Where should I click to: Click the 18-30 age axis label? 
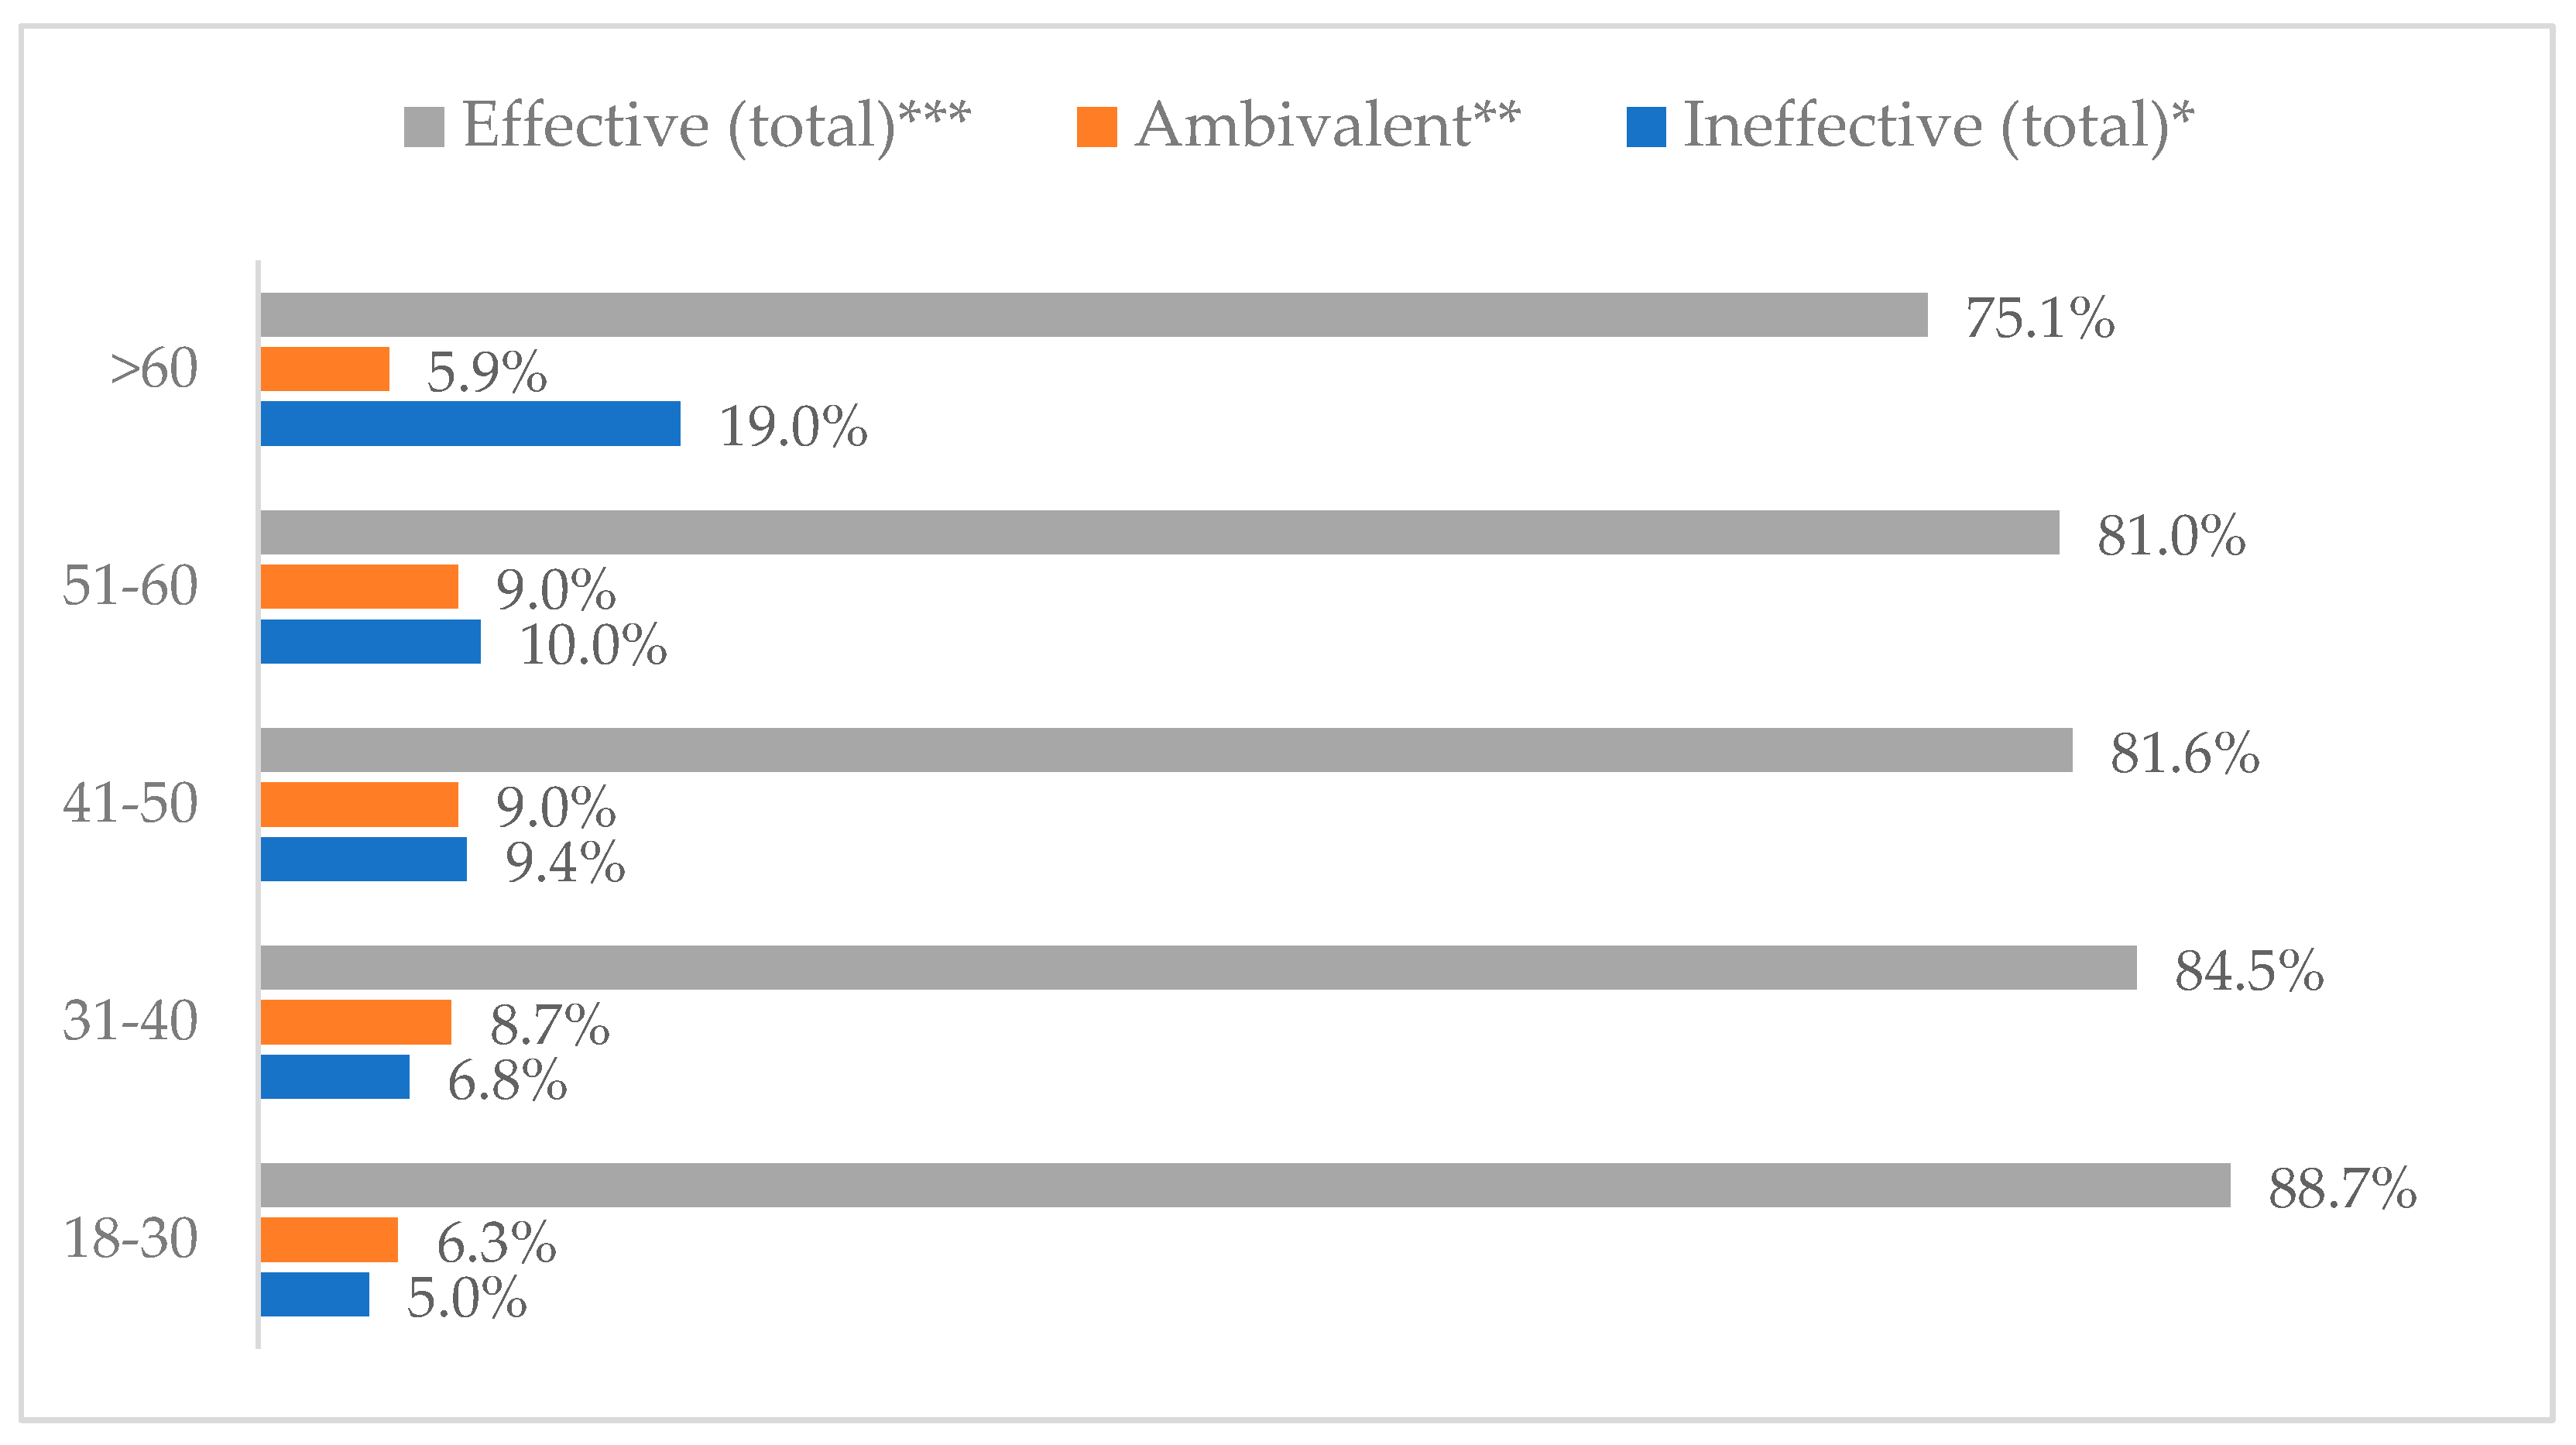coord(130,1239)
